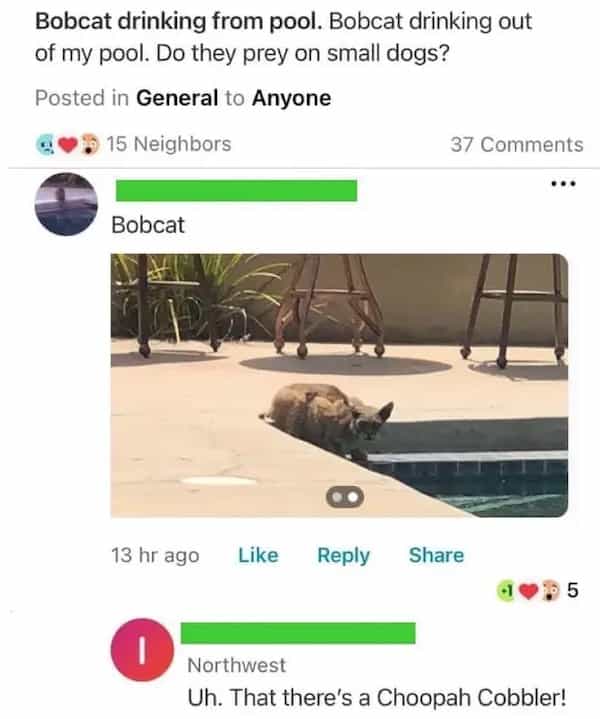Image resolution: width=600 pixels, height=719 pixels.
Task: Click the Anyone audience link
Action: (292, 98)
